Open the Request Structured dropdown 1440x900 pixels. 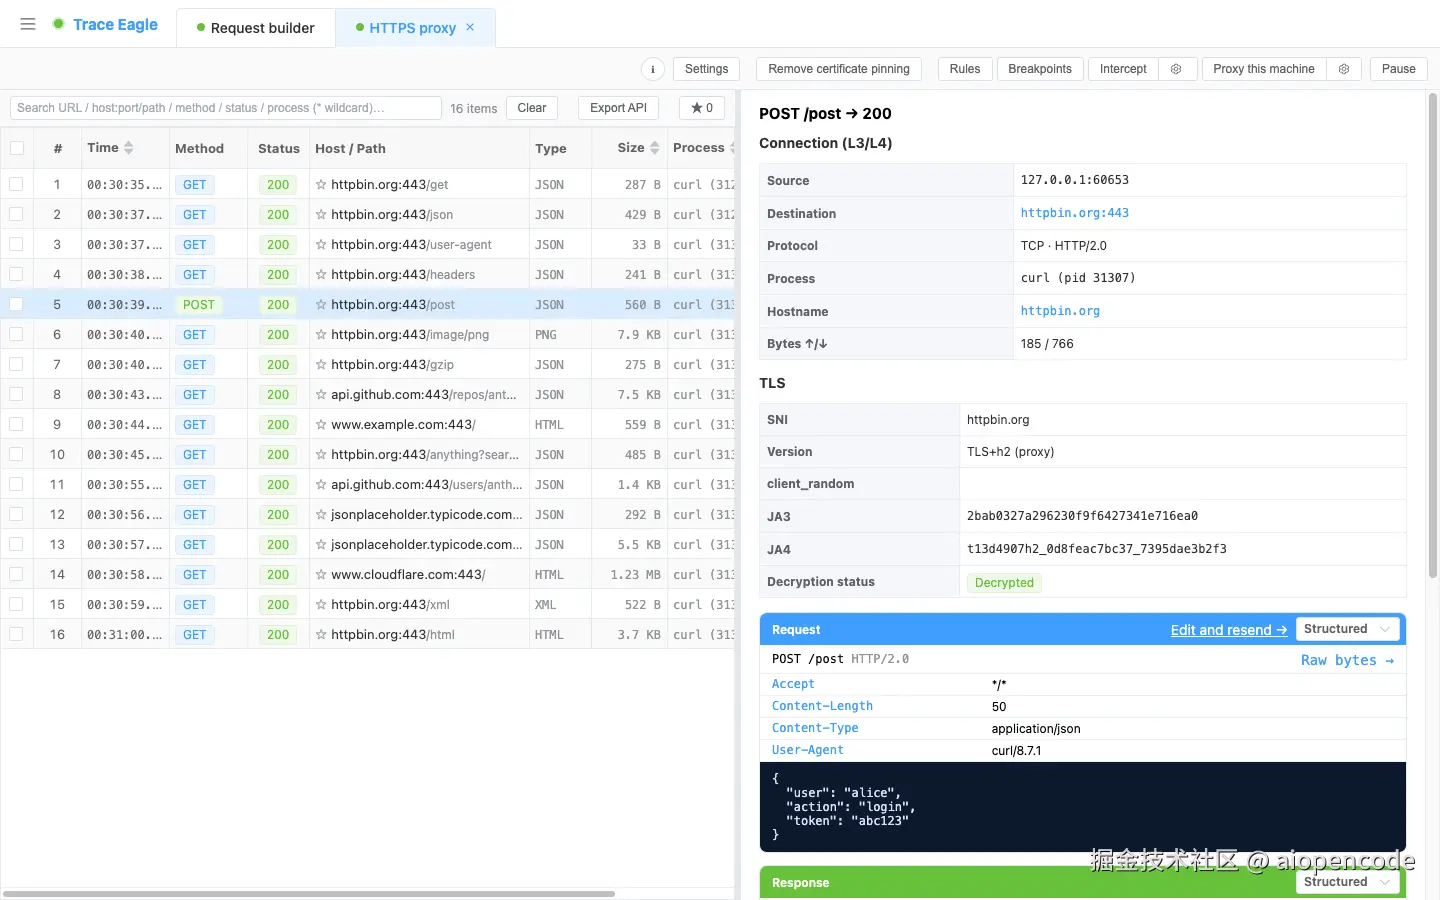click(x=1347, y=629)
